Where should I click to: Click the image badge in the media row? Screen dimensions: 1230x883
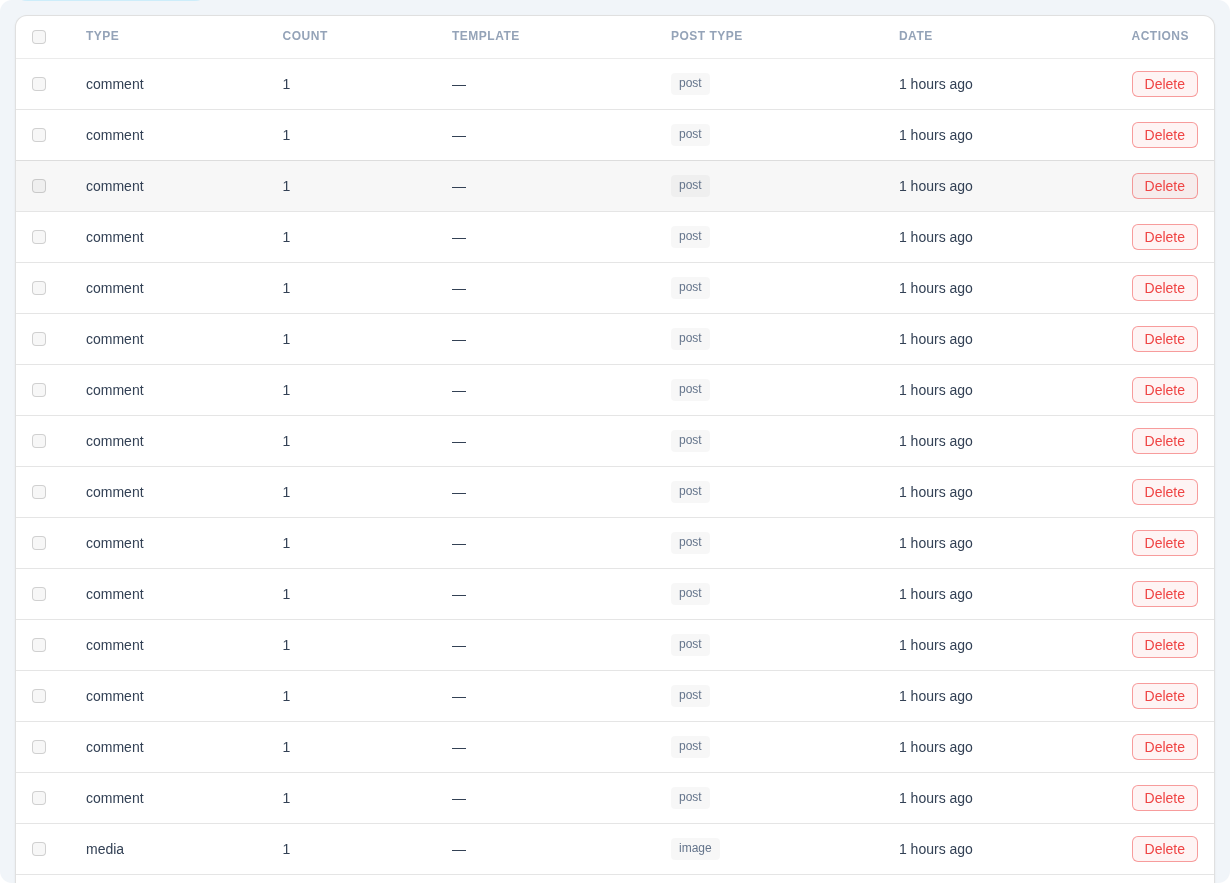pyautogui.click(x=695, y=849)
